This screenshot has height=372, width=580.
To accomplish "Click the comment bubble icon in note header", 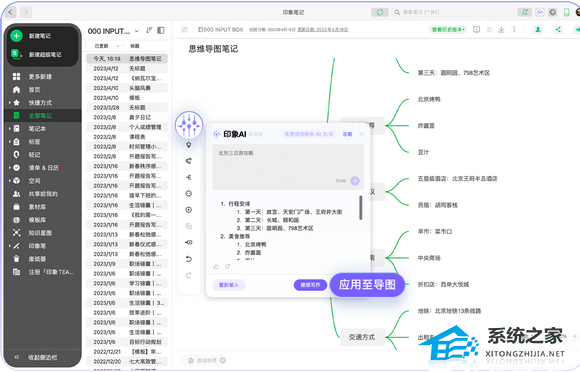I will (x=476, y=30).
